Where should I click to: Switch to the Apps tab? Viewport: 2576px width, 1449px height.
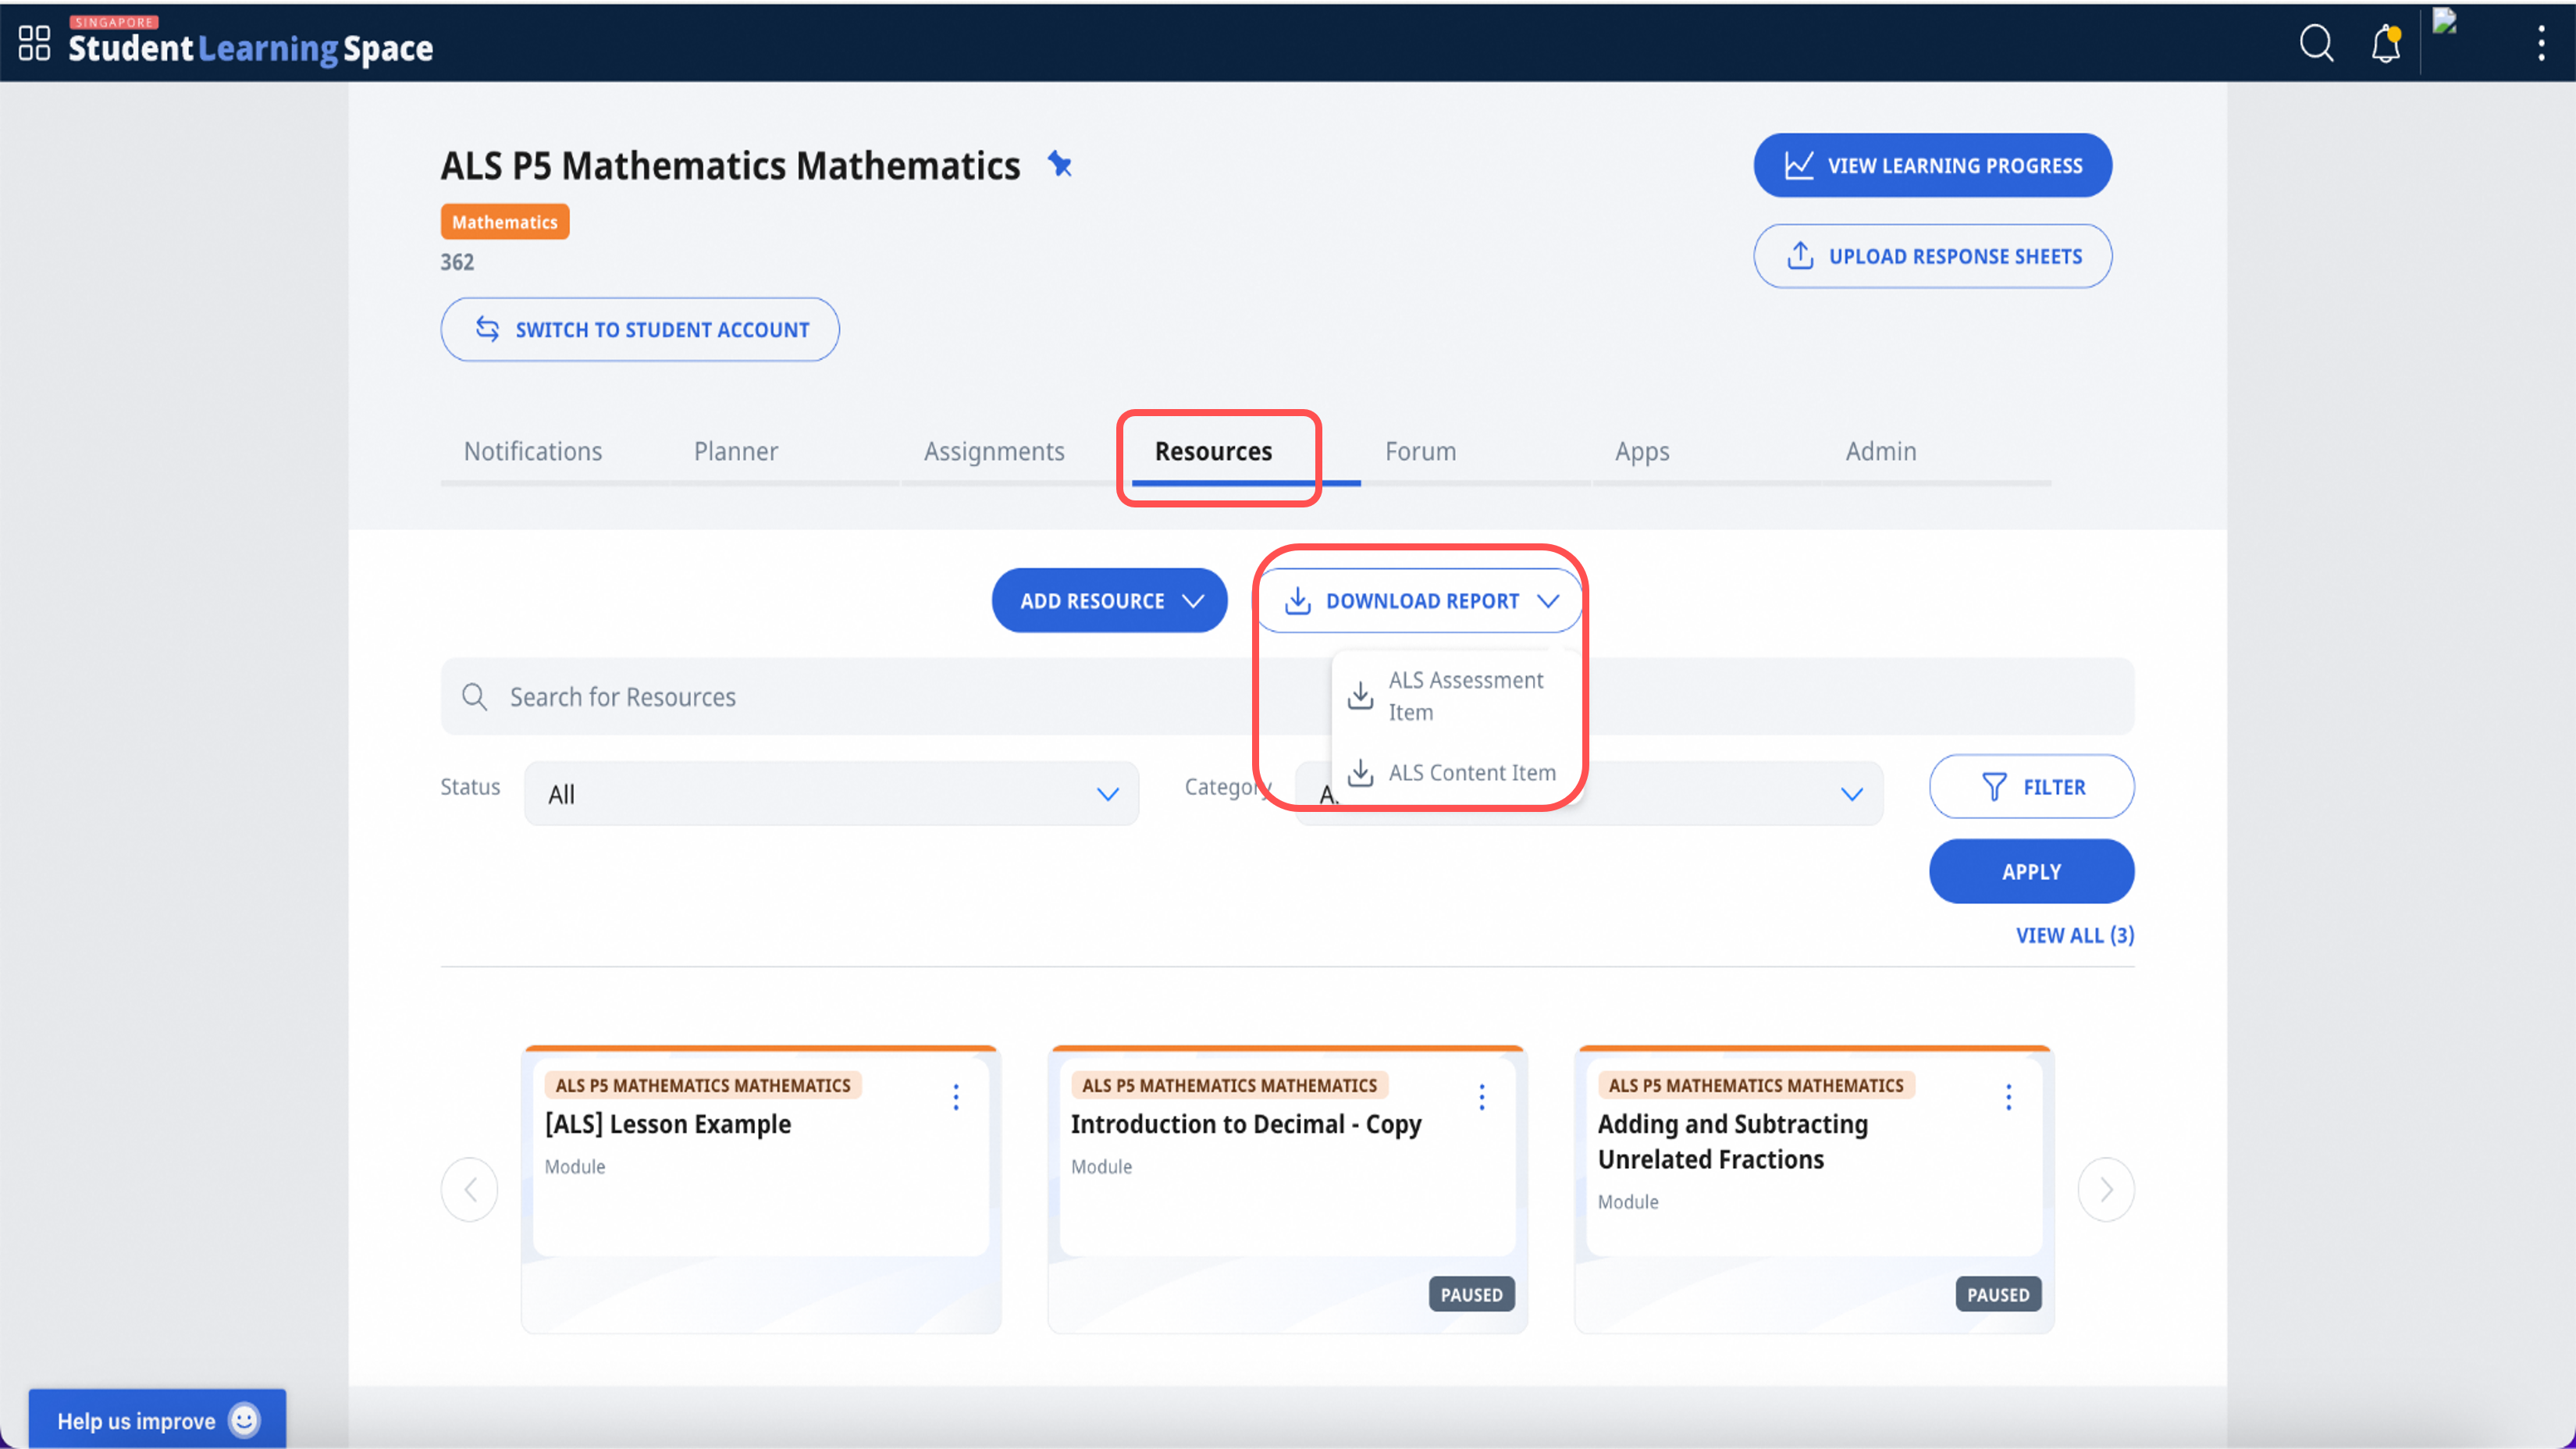pos(1642,451)
